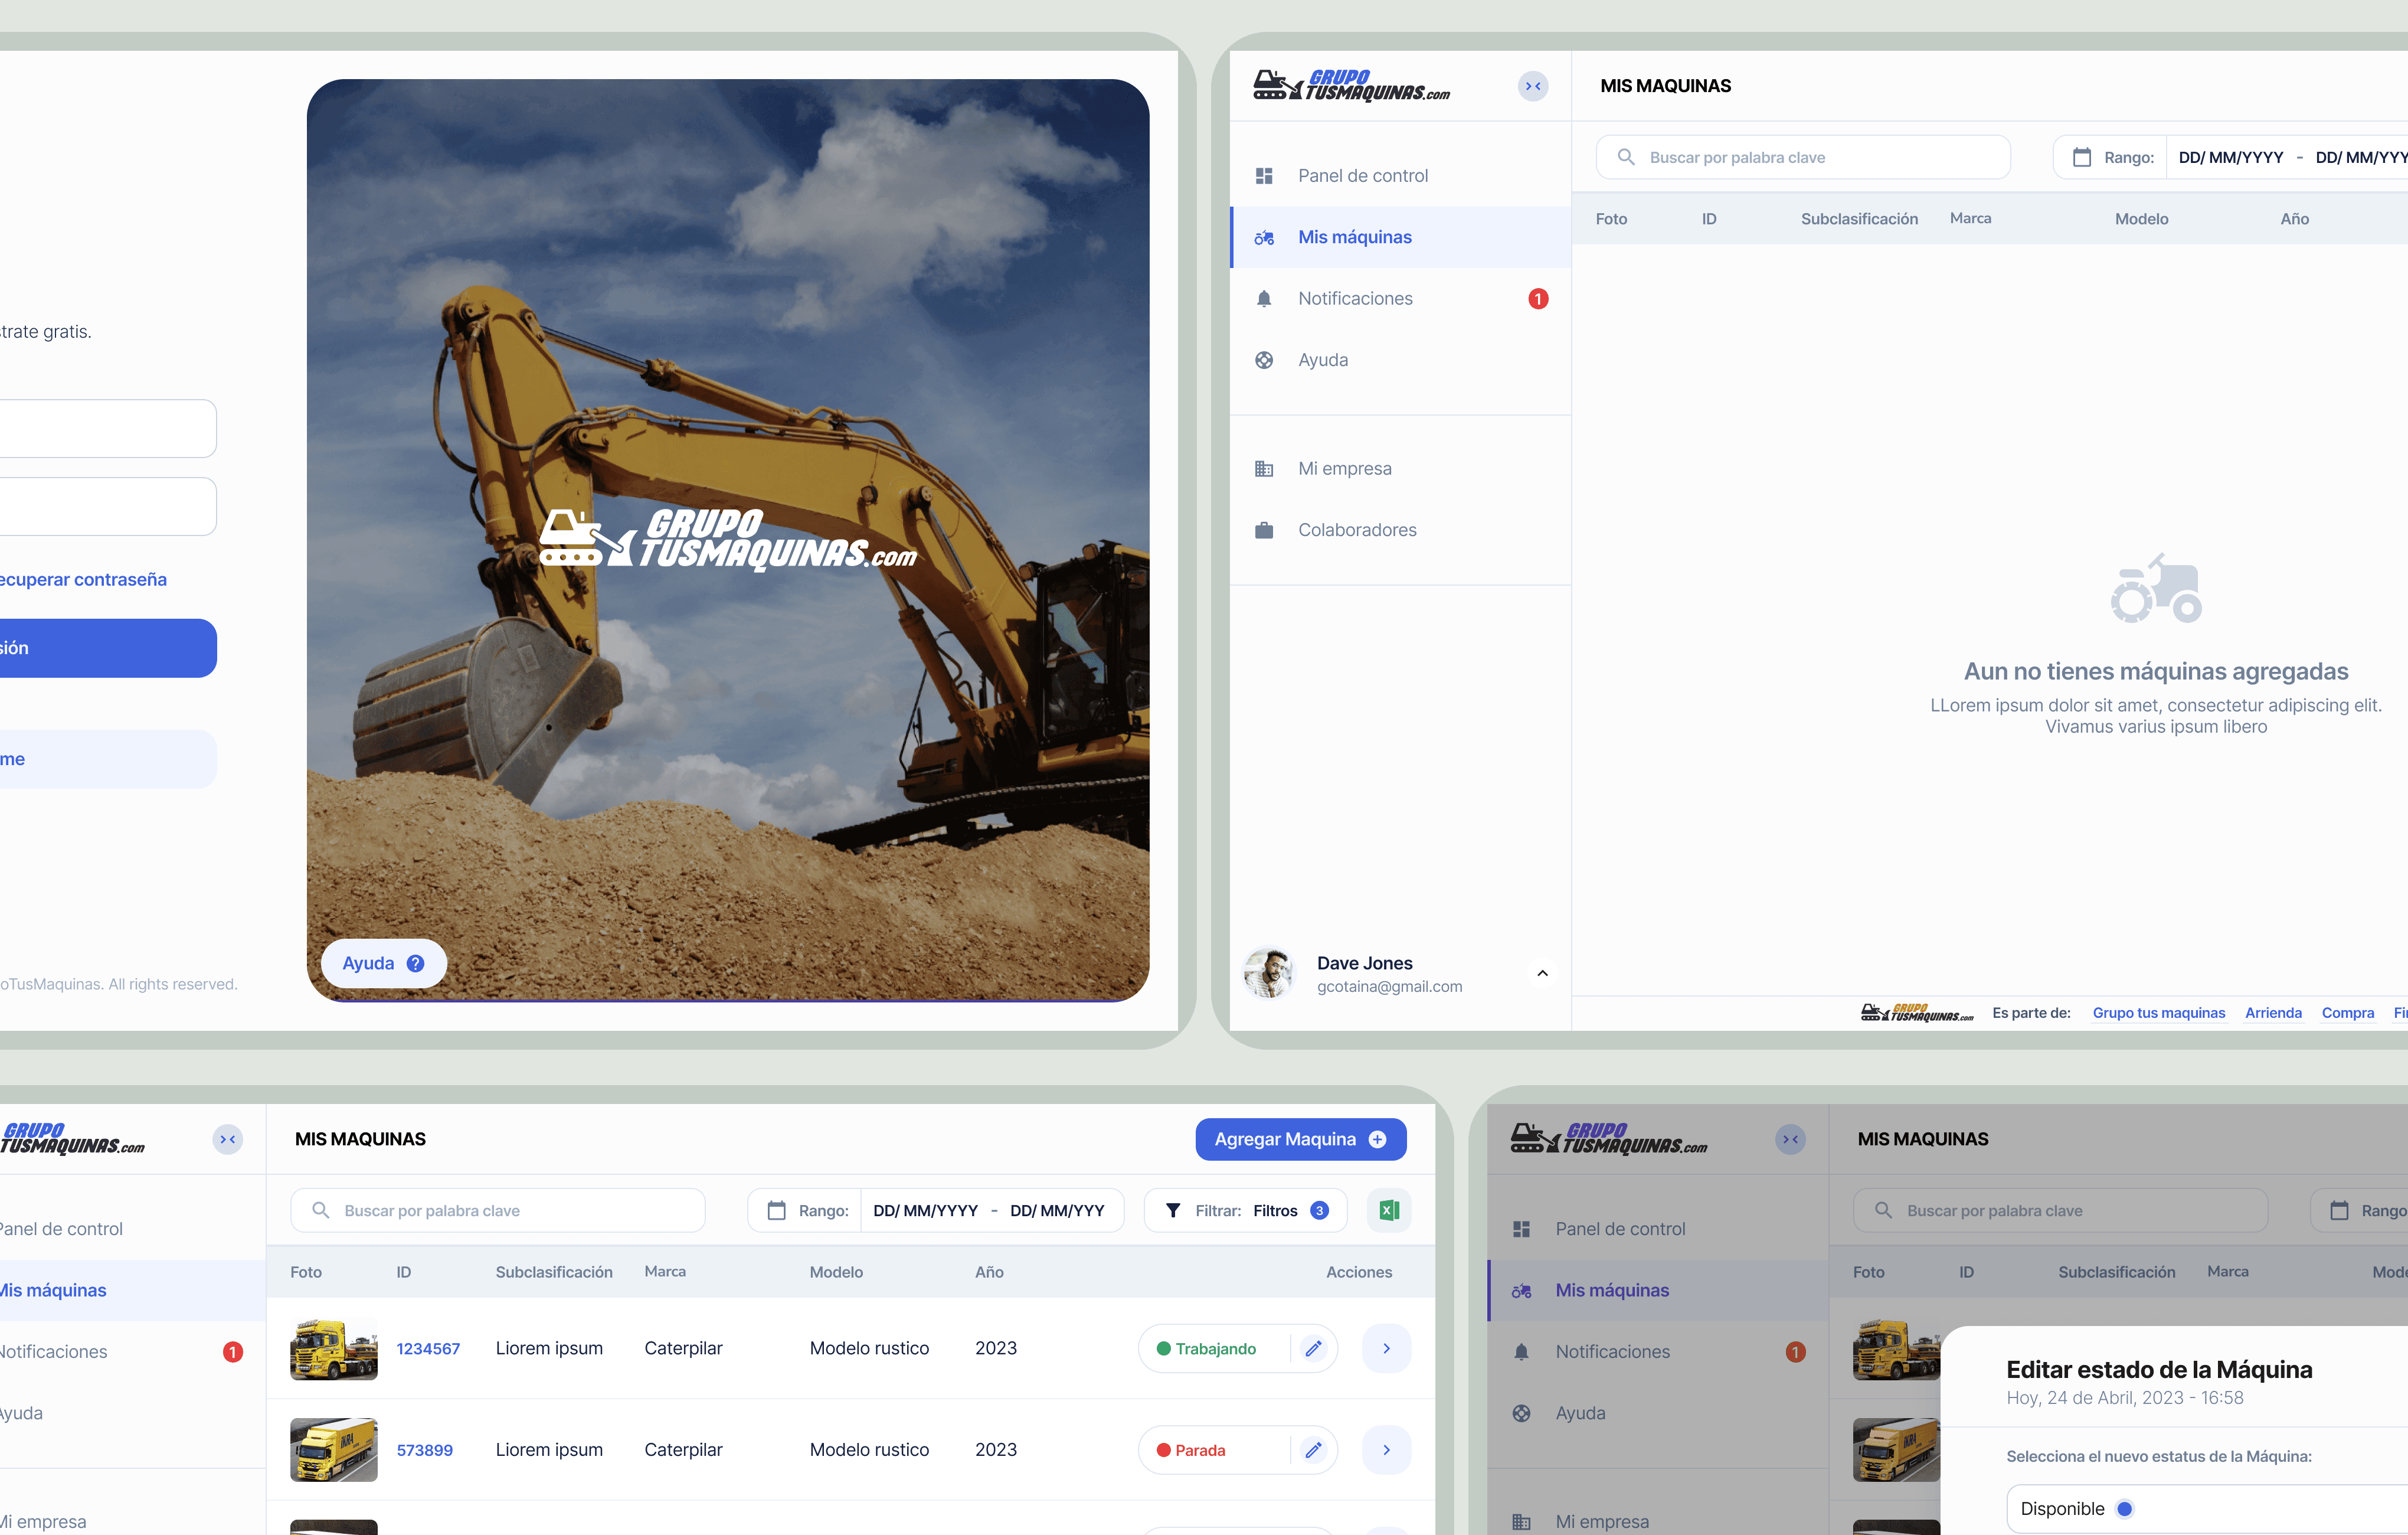Click the Colaboradores briefcase icon

point(1264,530)
